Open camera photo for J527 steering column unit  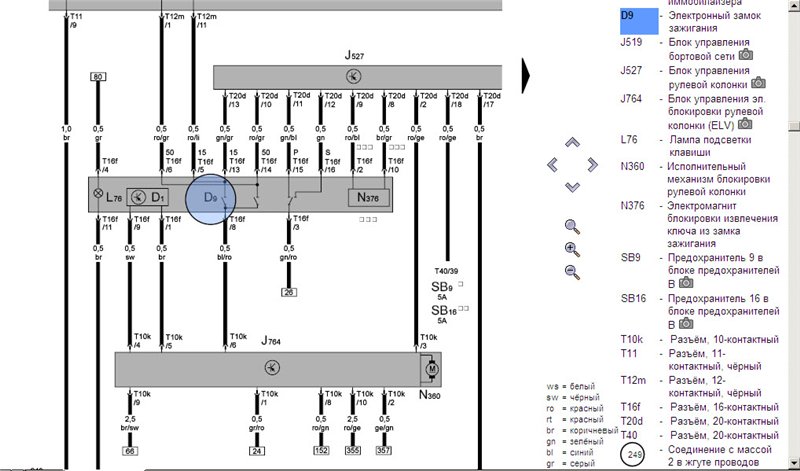758,83
